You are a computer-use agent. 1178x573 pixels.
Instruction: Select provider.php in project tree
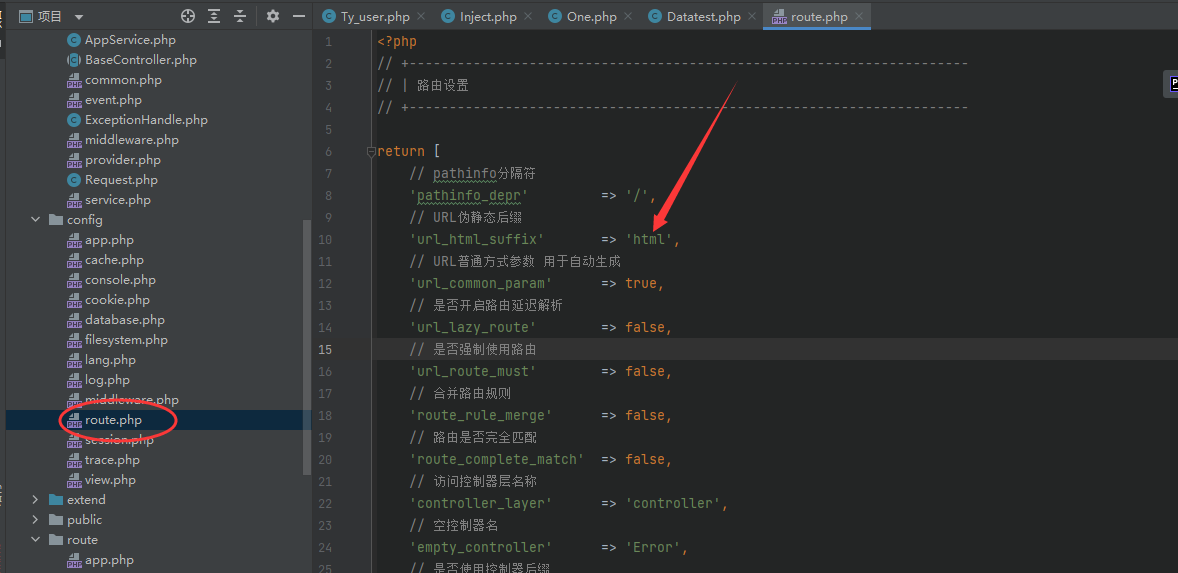coord(123,160)
